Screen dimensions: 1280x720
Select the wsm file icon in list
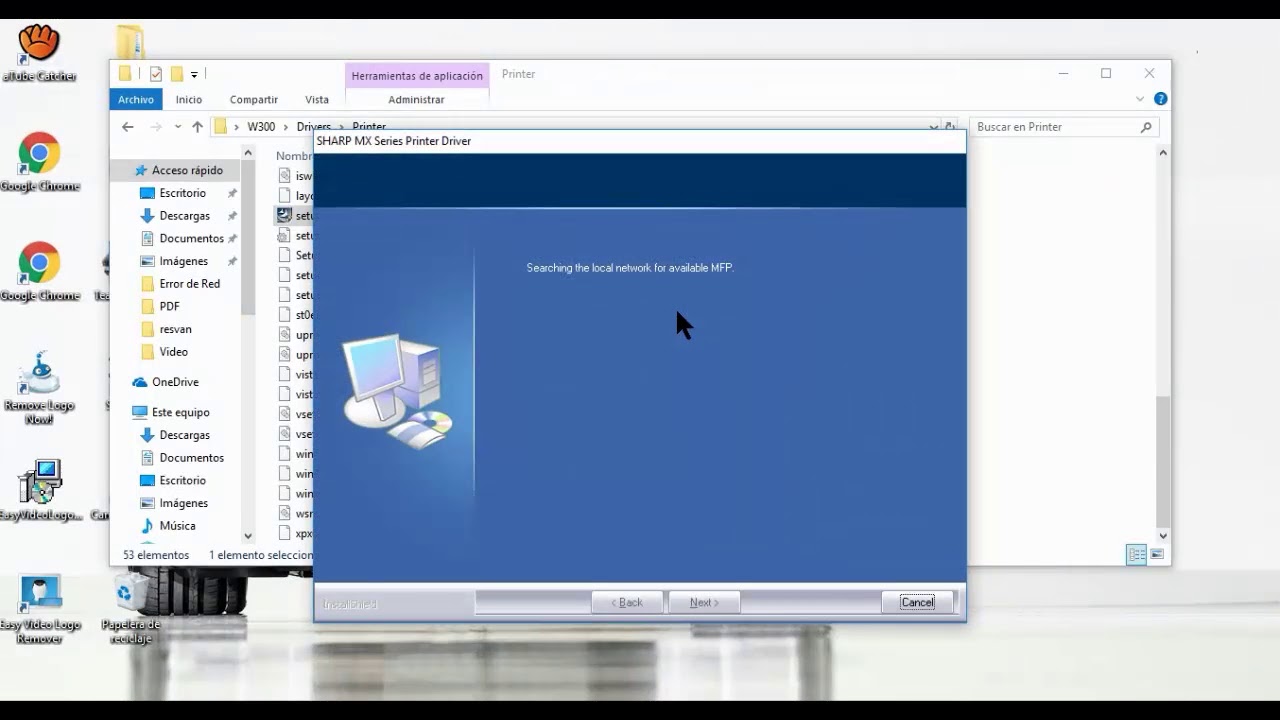coord(284,514)
